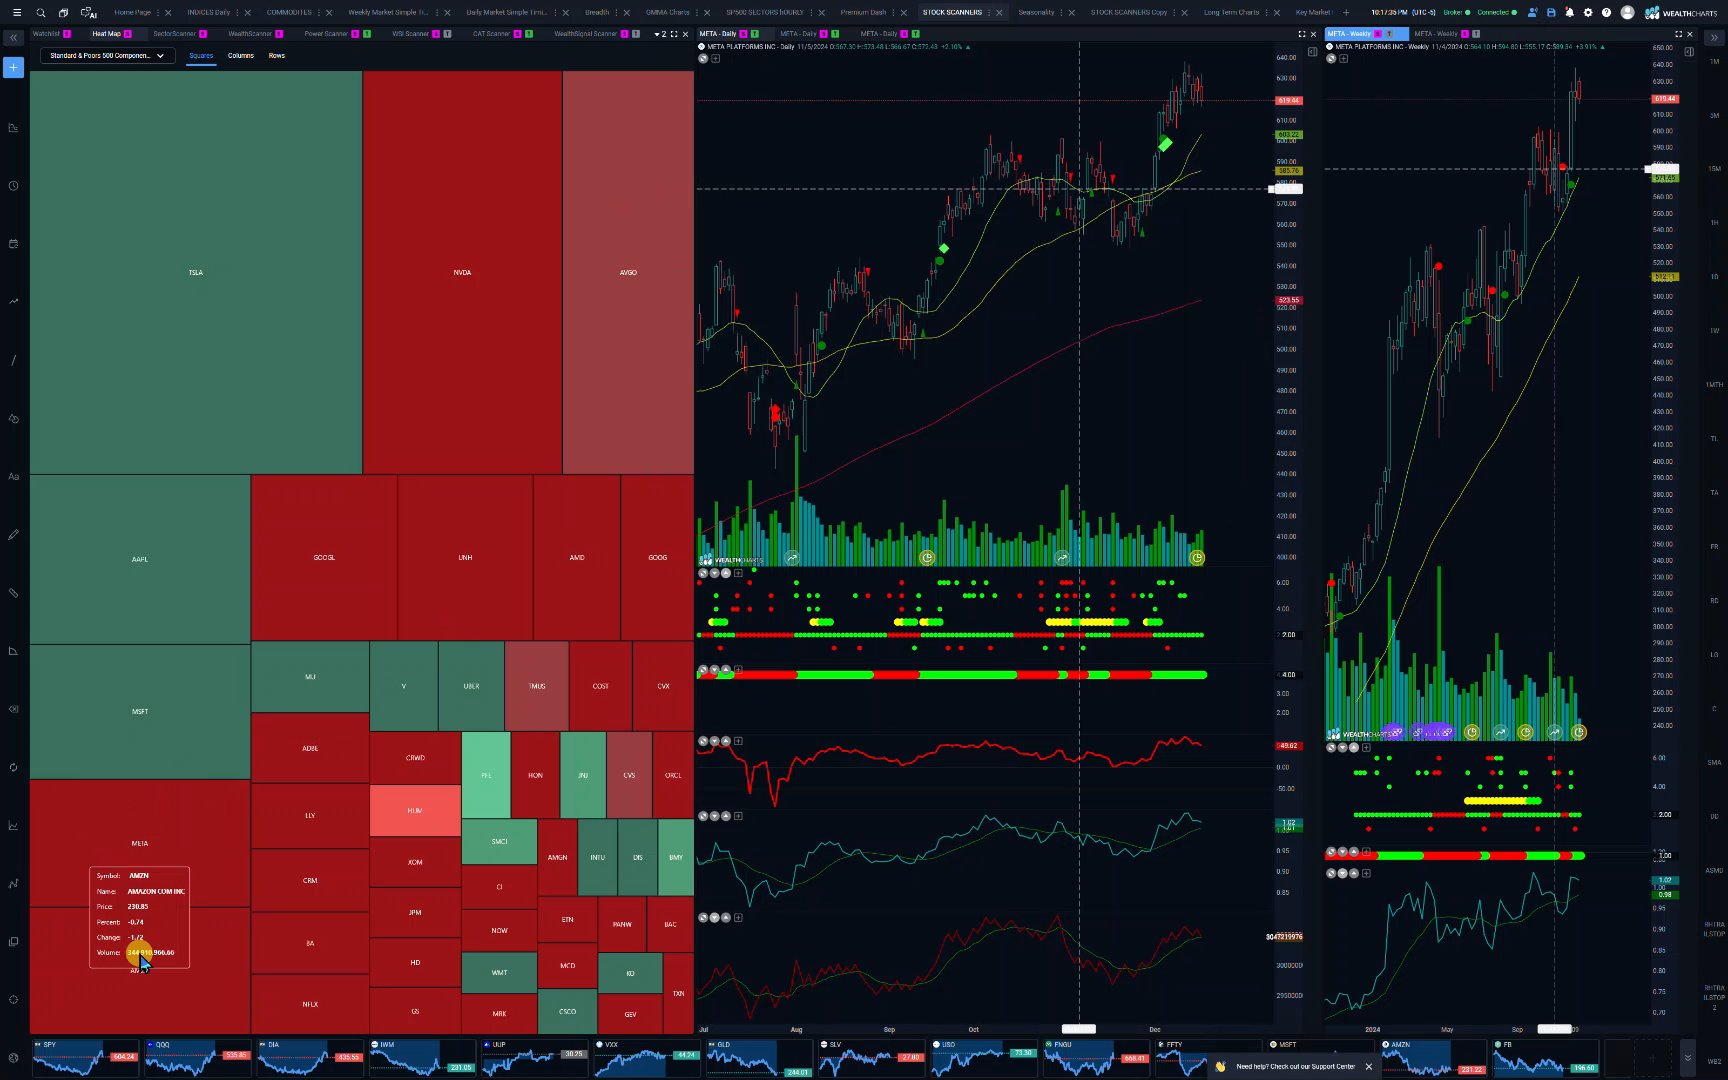Toggle the eye icon on daily chart header
Viewport: 1728px width, 1080px height.
coord(703,58)
